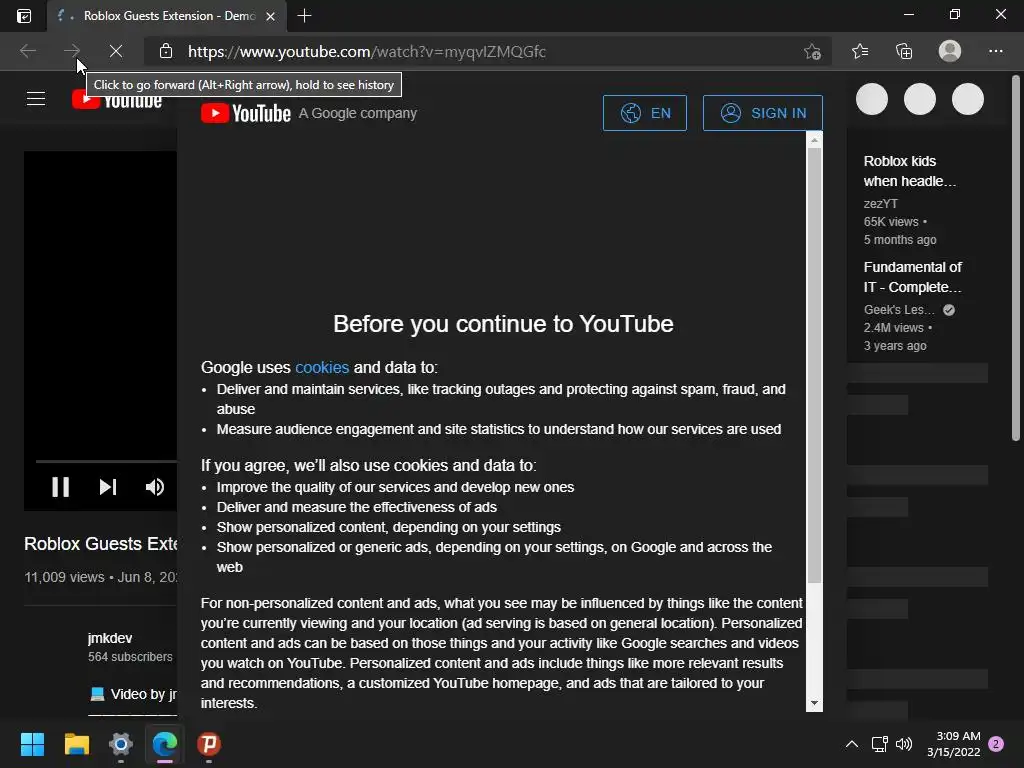View site information lock icon

pyautogui.click(x=166, y=51)
